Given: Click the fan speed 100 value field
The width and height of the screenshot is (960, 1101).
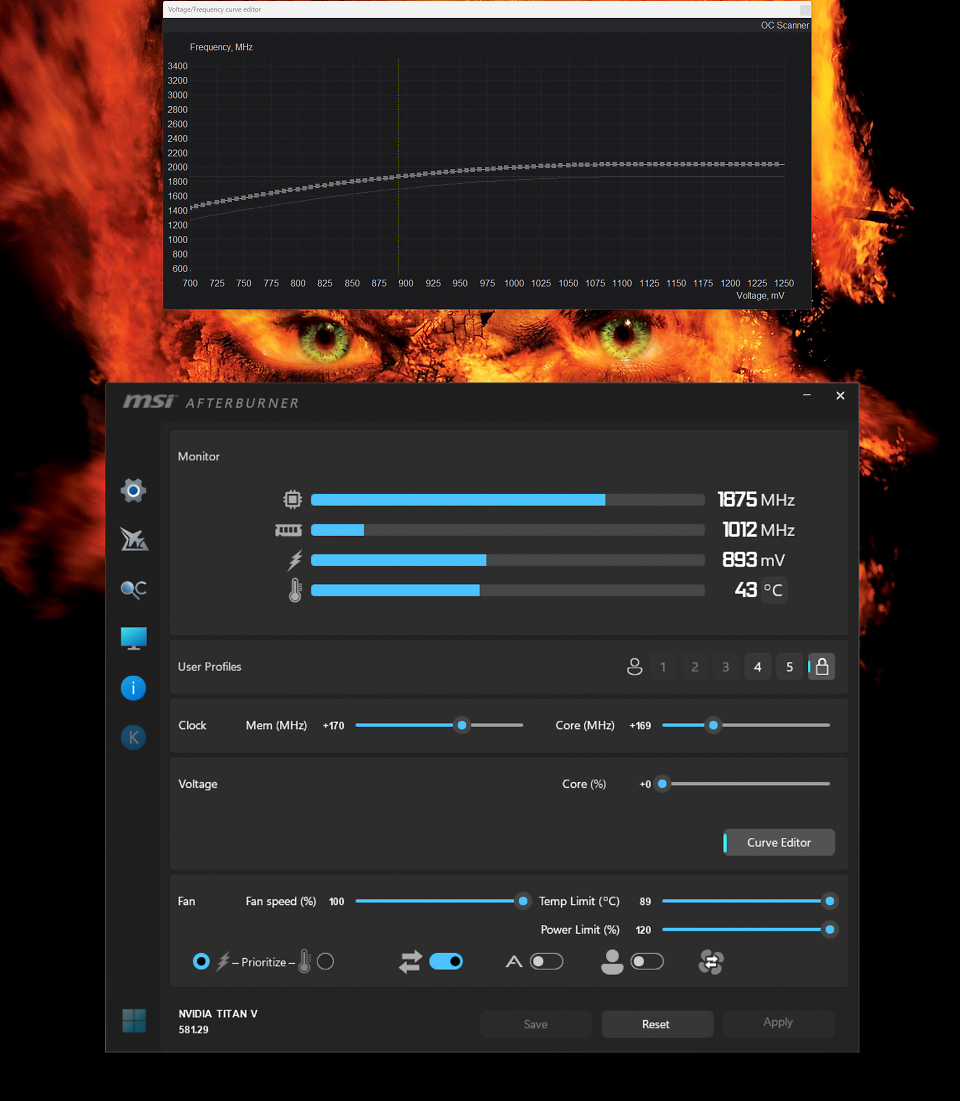Looking at the screenshot, I should [x=336, y=901].
